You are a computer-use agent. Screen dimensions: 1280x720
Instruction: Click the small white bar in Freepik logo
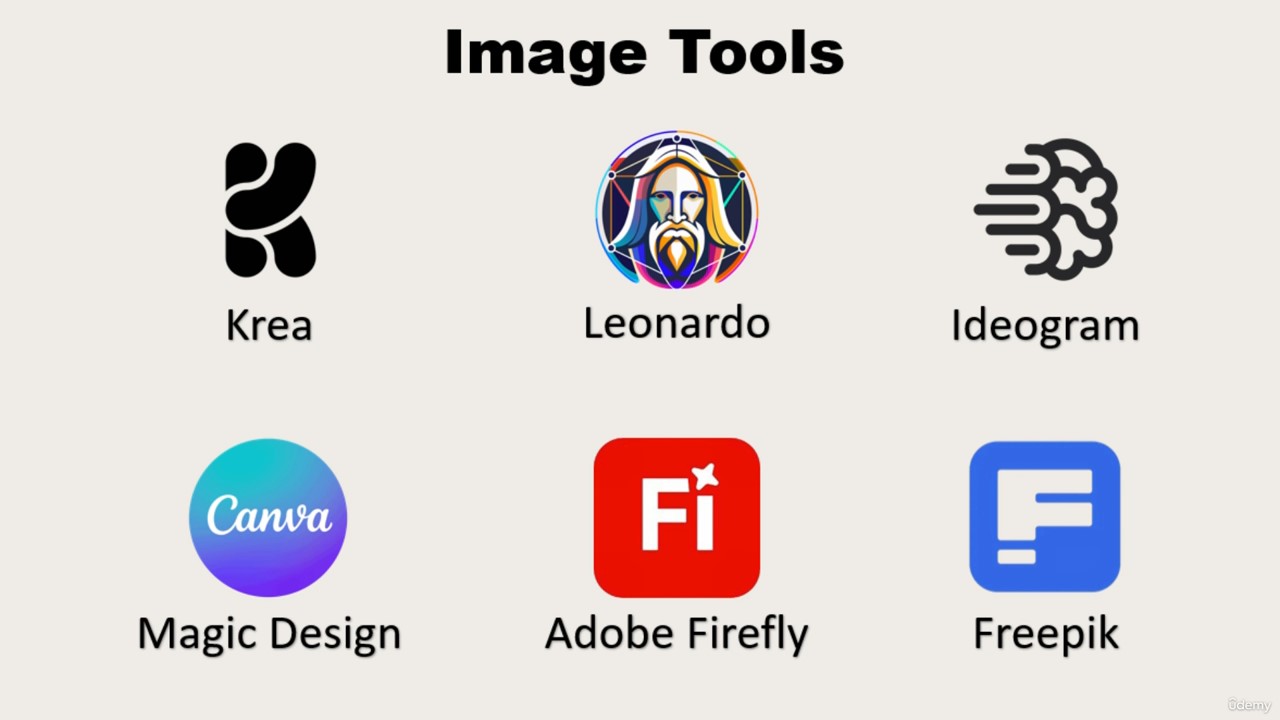point(1016,556)
